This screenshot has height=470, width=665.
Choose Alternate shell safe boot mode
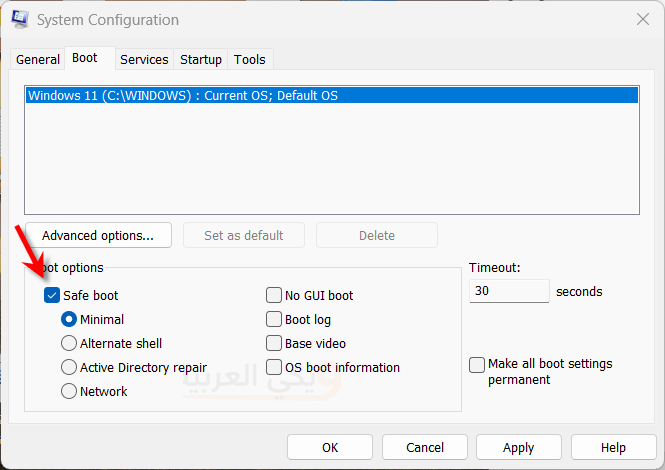point(69,343)
